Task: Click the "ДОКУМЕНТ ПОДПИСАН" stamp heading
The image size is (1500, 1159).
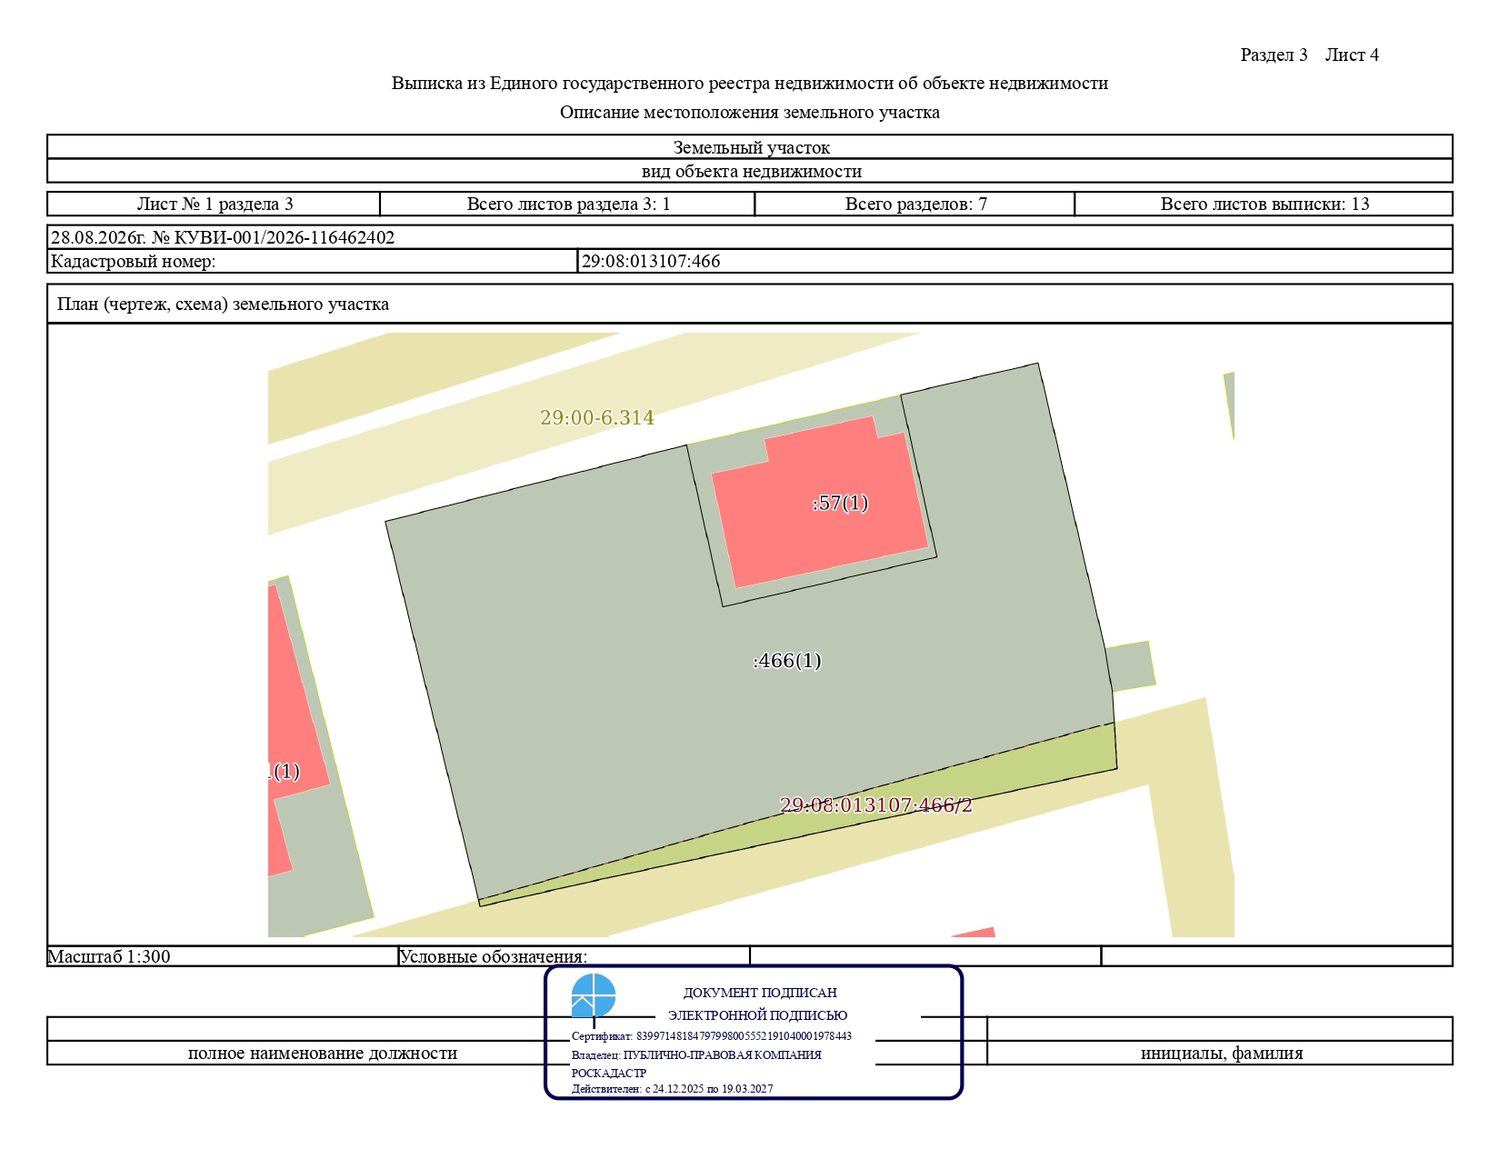Action: pyautogui.click(x=760, y=993)
